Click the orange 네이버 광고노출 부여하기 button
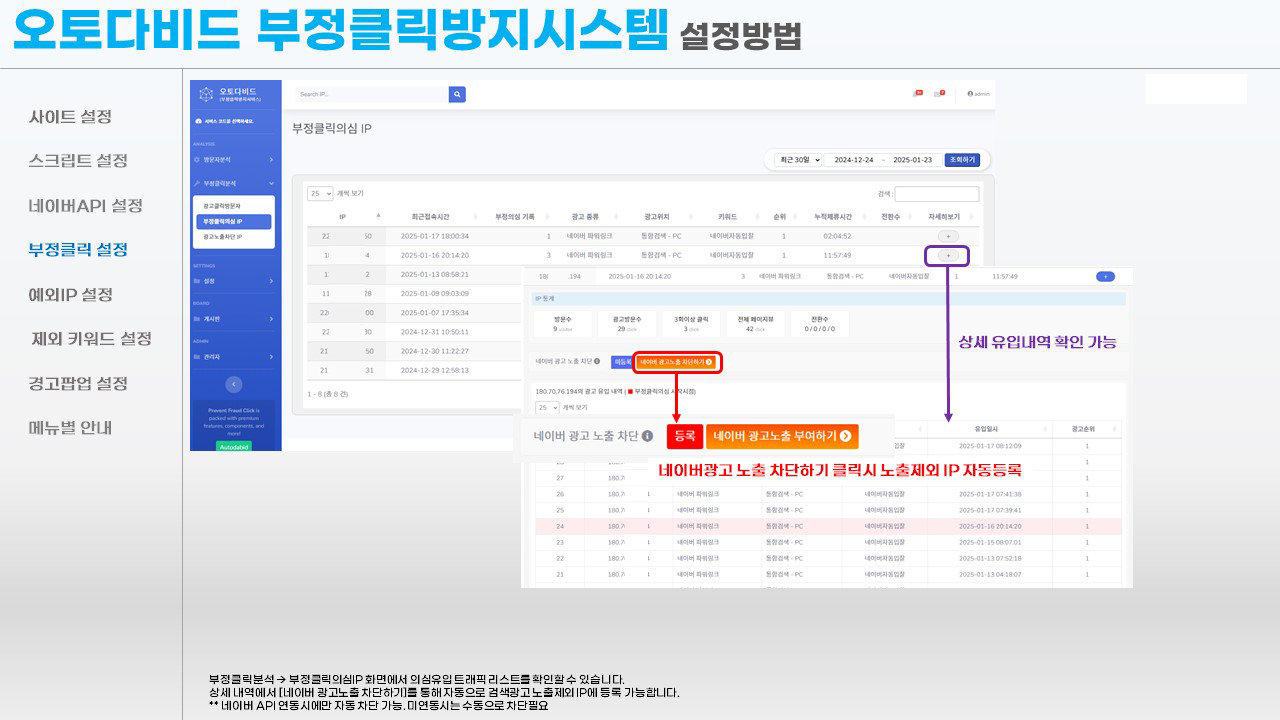 click(782, 436)
